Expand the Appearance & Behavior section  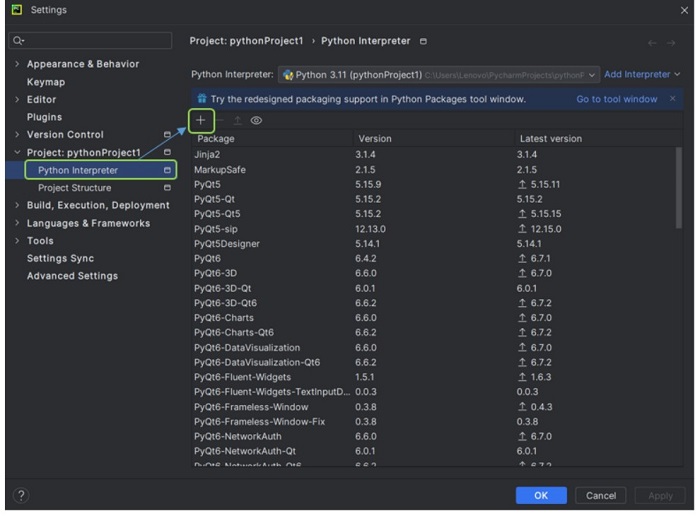(x=17, y=64)
